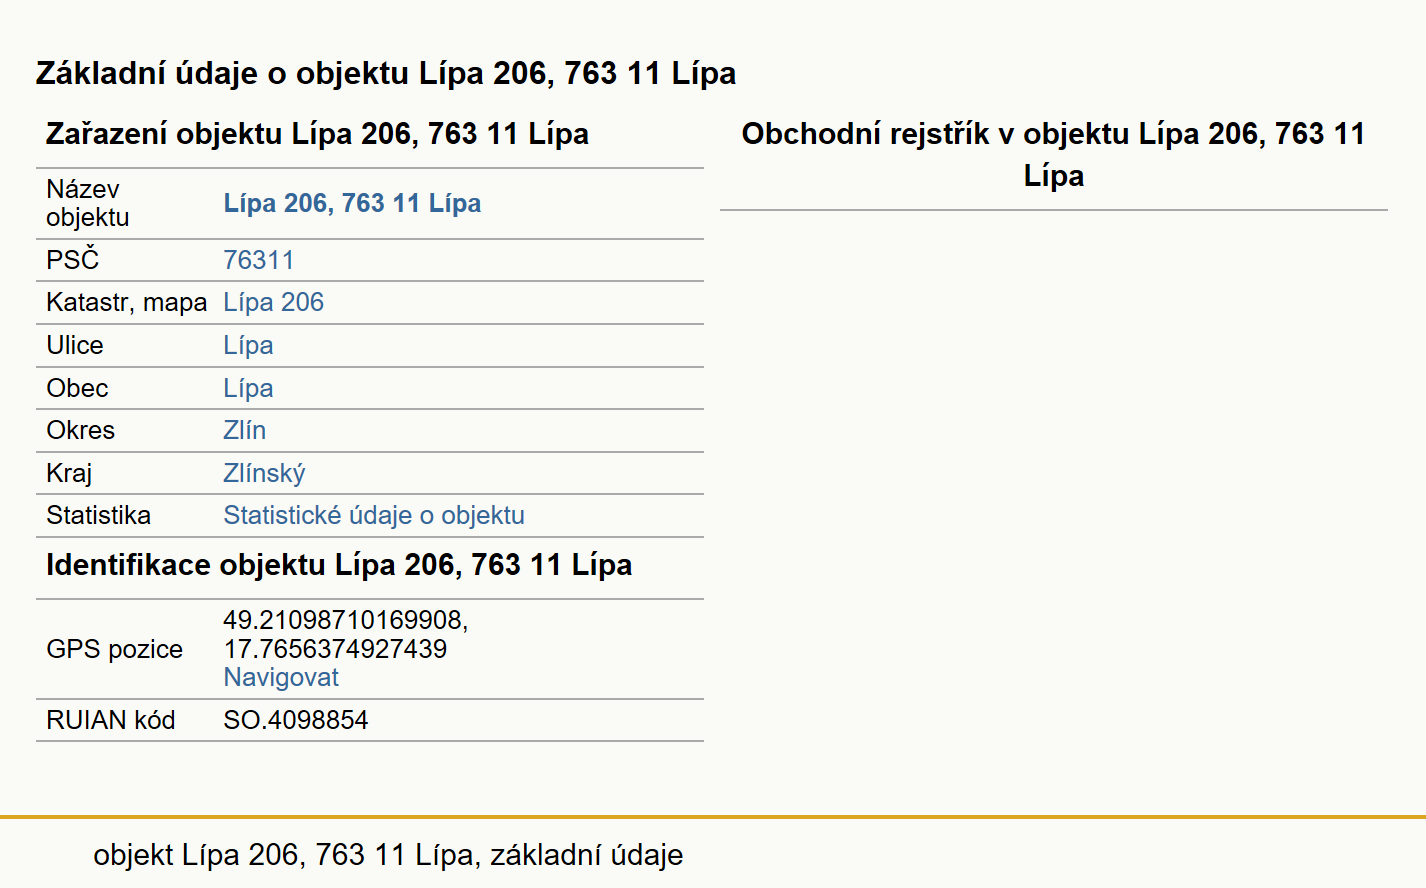Click the GPS longitude 17.7656374927439 text
The height and width of the screenshot is (888, 1426).
tap(335, 649)
